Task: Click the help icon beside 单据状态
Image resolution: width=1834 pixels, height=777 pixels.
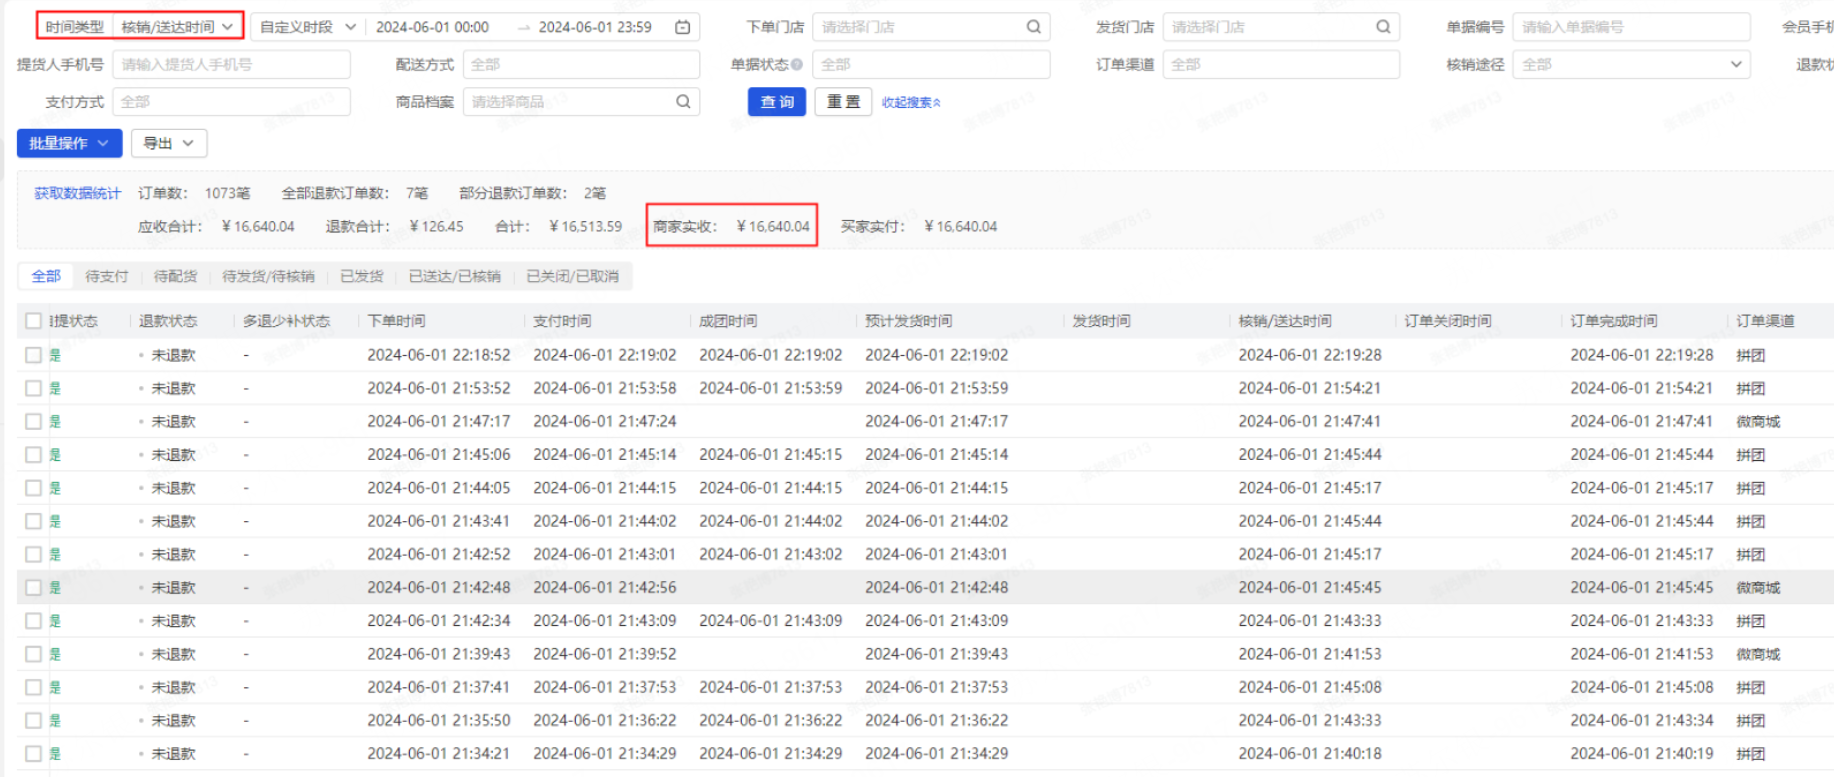Action: click(x=797, y=64)
